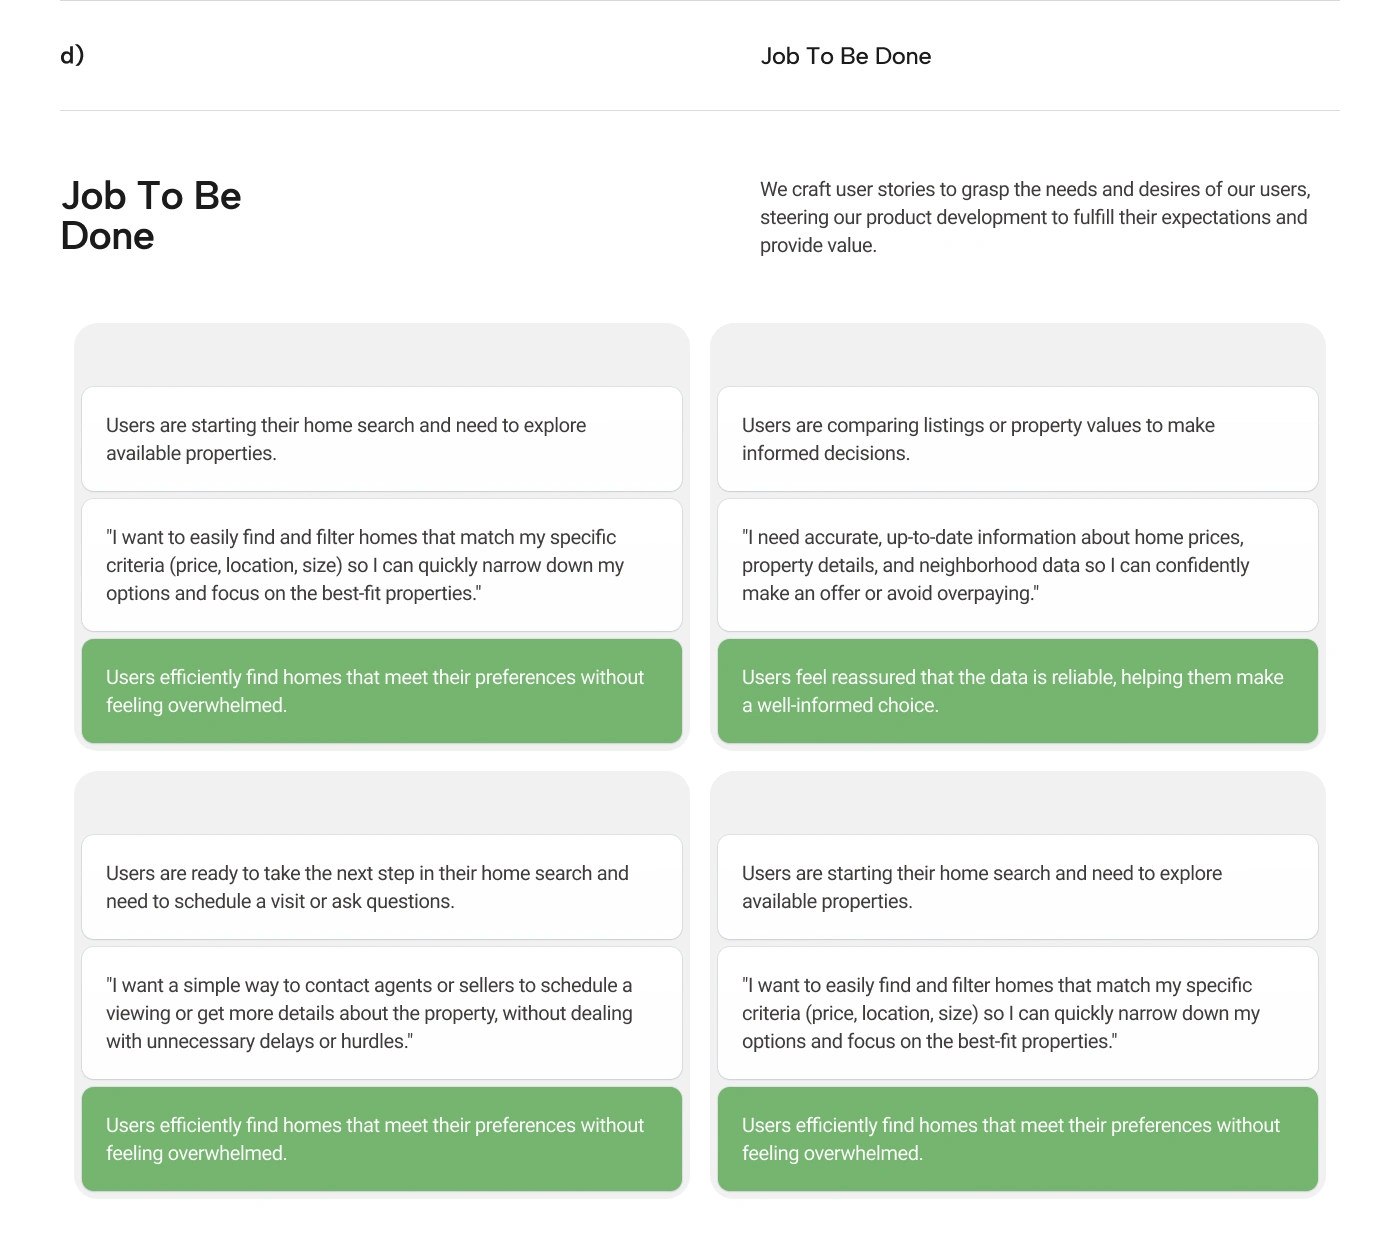
Task: Select the "I need accurate, up-to-date information" quote
Action: coord(1017,565)
